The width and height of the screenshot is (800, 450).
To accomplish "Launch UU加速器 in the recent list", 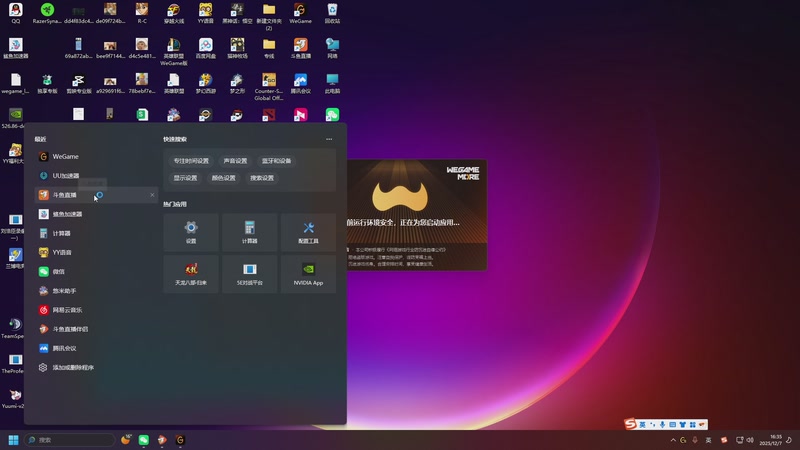I will point(96,176).
